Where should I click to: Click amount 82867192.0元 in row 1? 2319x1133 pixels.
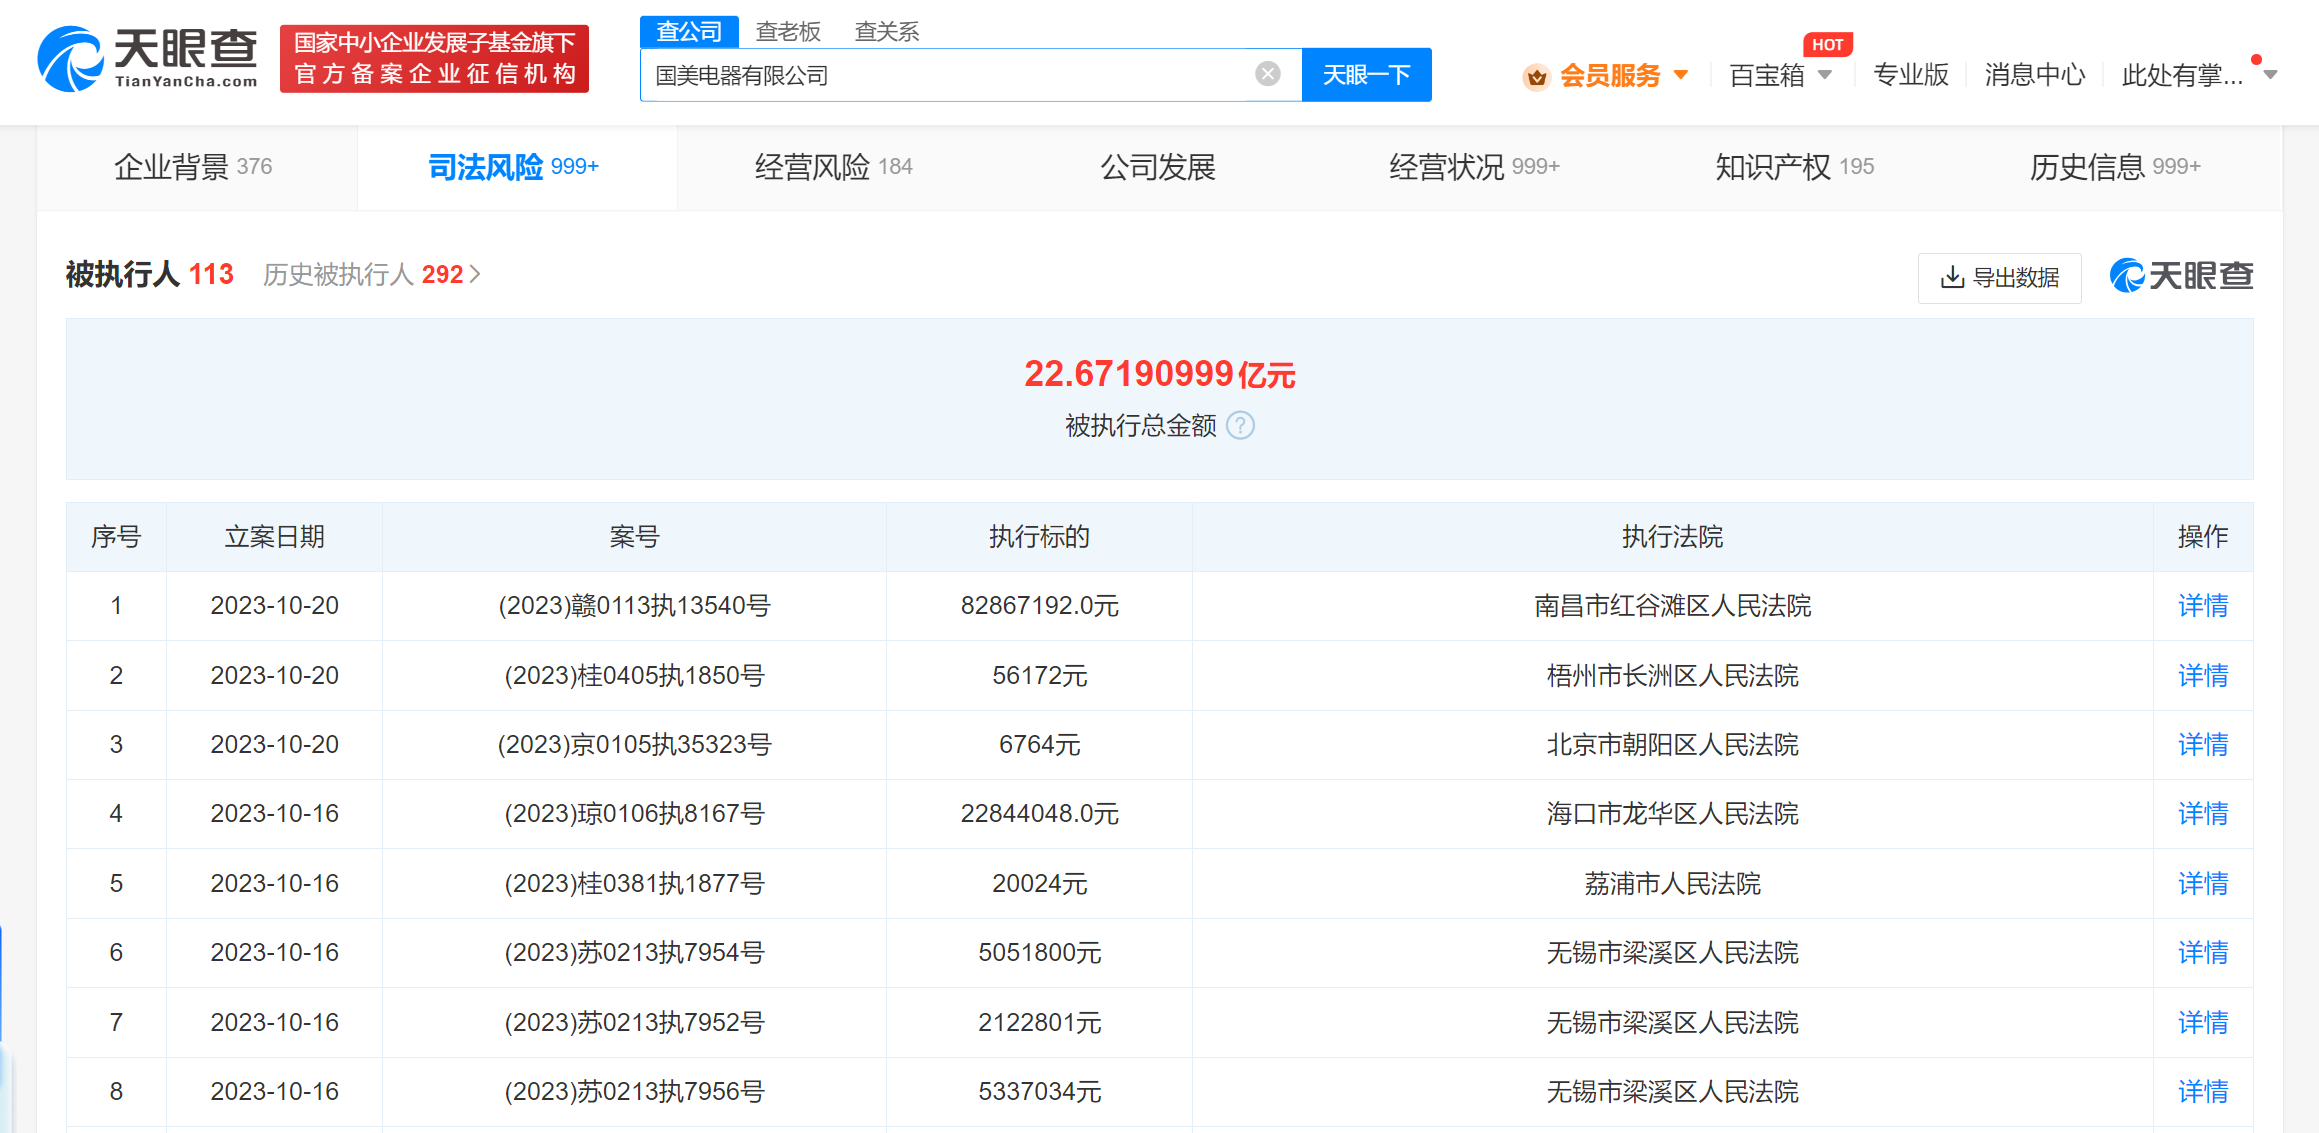pos(1039,606)
